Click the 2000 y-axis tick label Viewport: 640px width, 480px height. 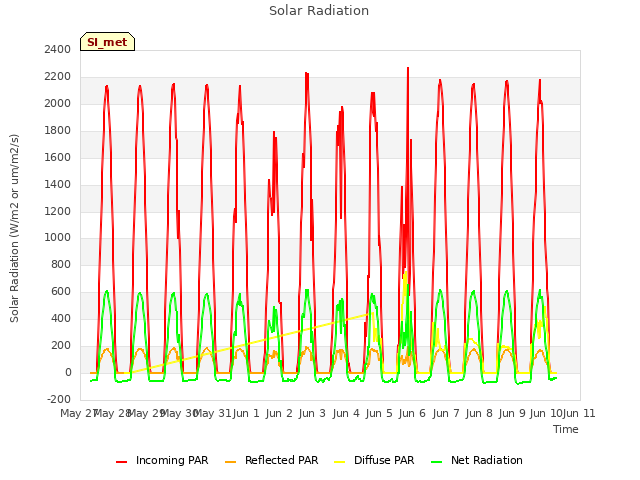(x=58, y=104)
